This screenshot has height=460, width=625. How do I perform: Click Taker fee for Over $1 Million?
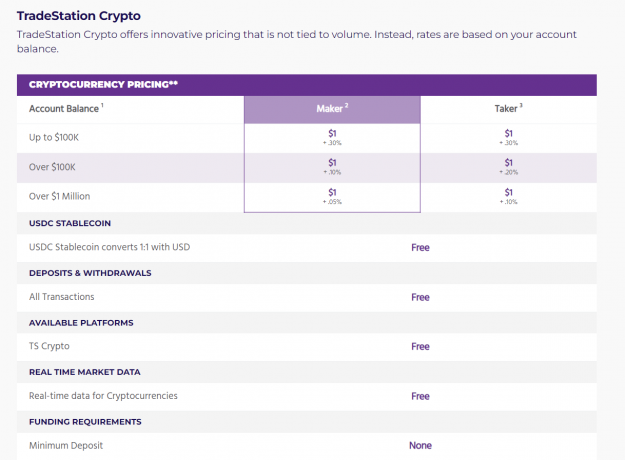[x=508, y=196]
